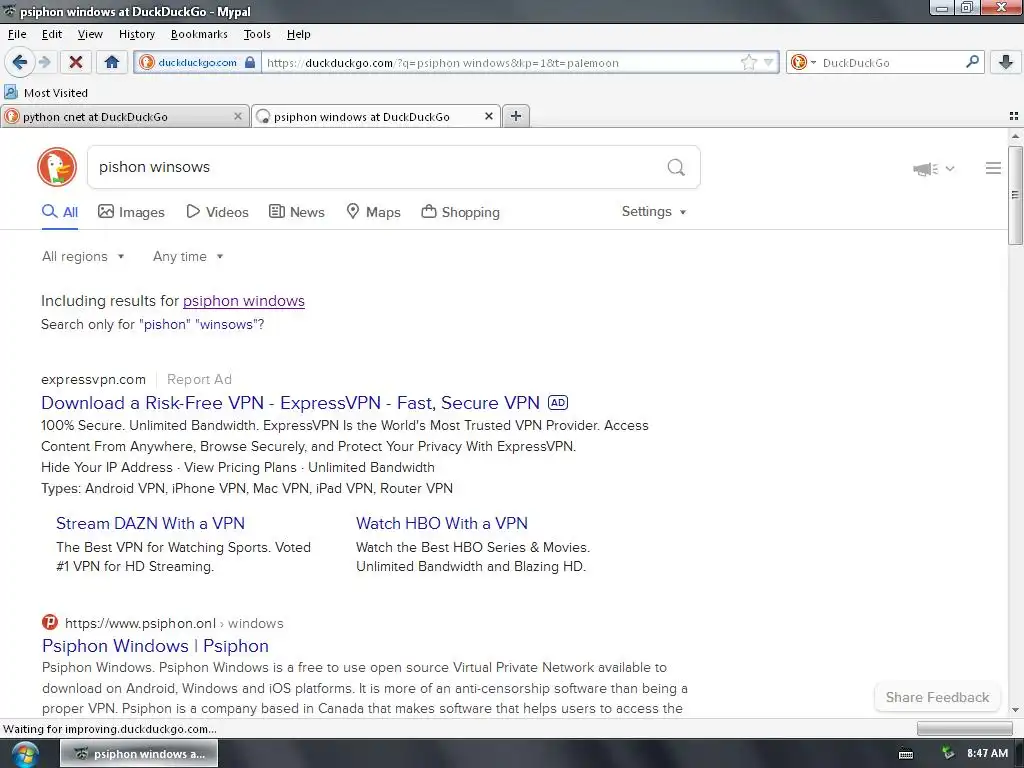
Task: Open the Tools menu
Action: tap(257, 34)
